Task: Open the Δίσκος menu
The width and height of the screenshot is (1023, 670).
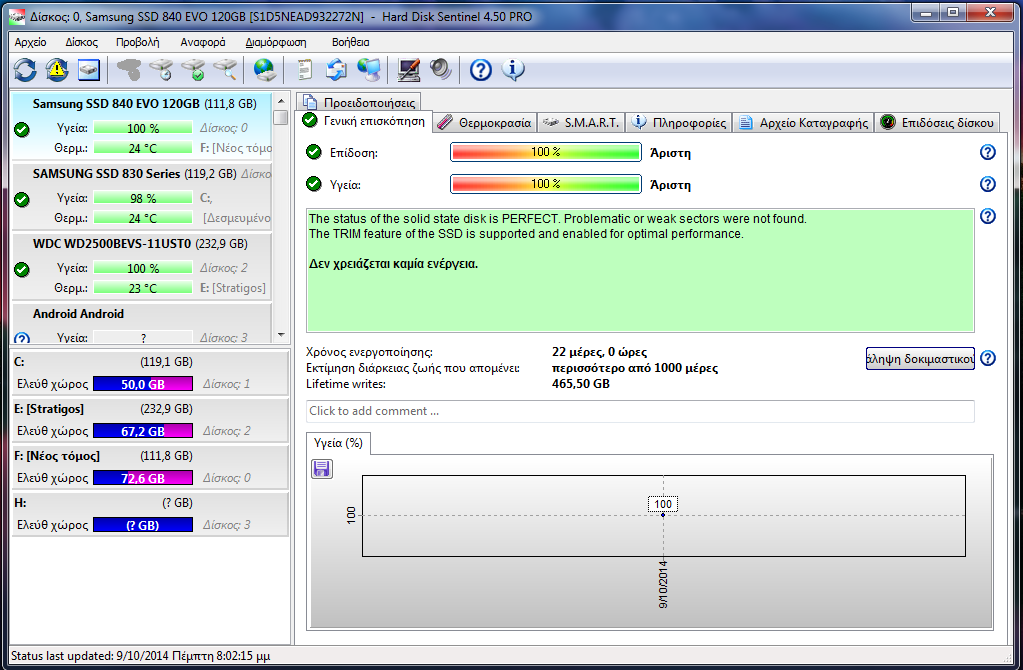Action: click(82, 42)
